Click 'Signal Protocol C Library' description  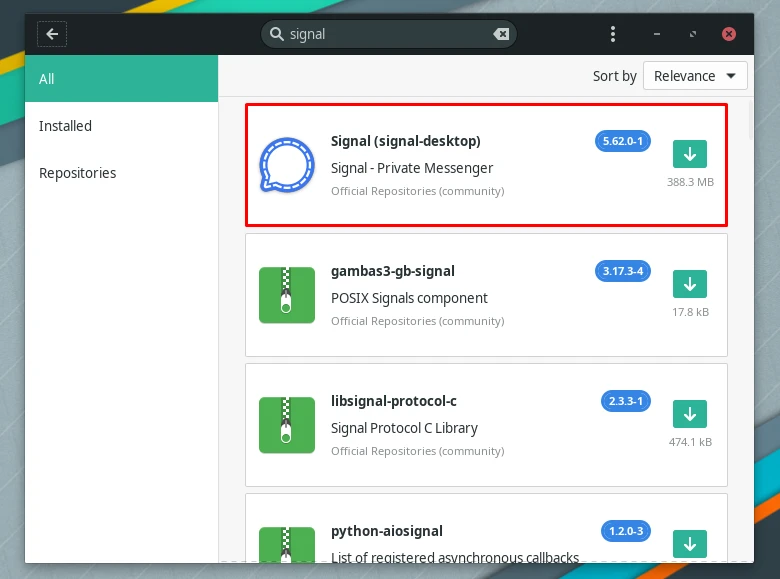coord(404,428)
